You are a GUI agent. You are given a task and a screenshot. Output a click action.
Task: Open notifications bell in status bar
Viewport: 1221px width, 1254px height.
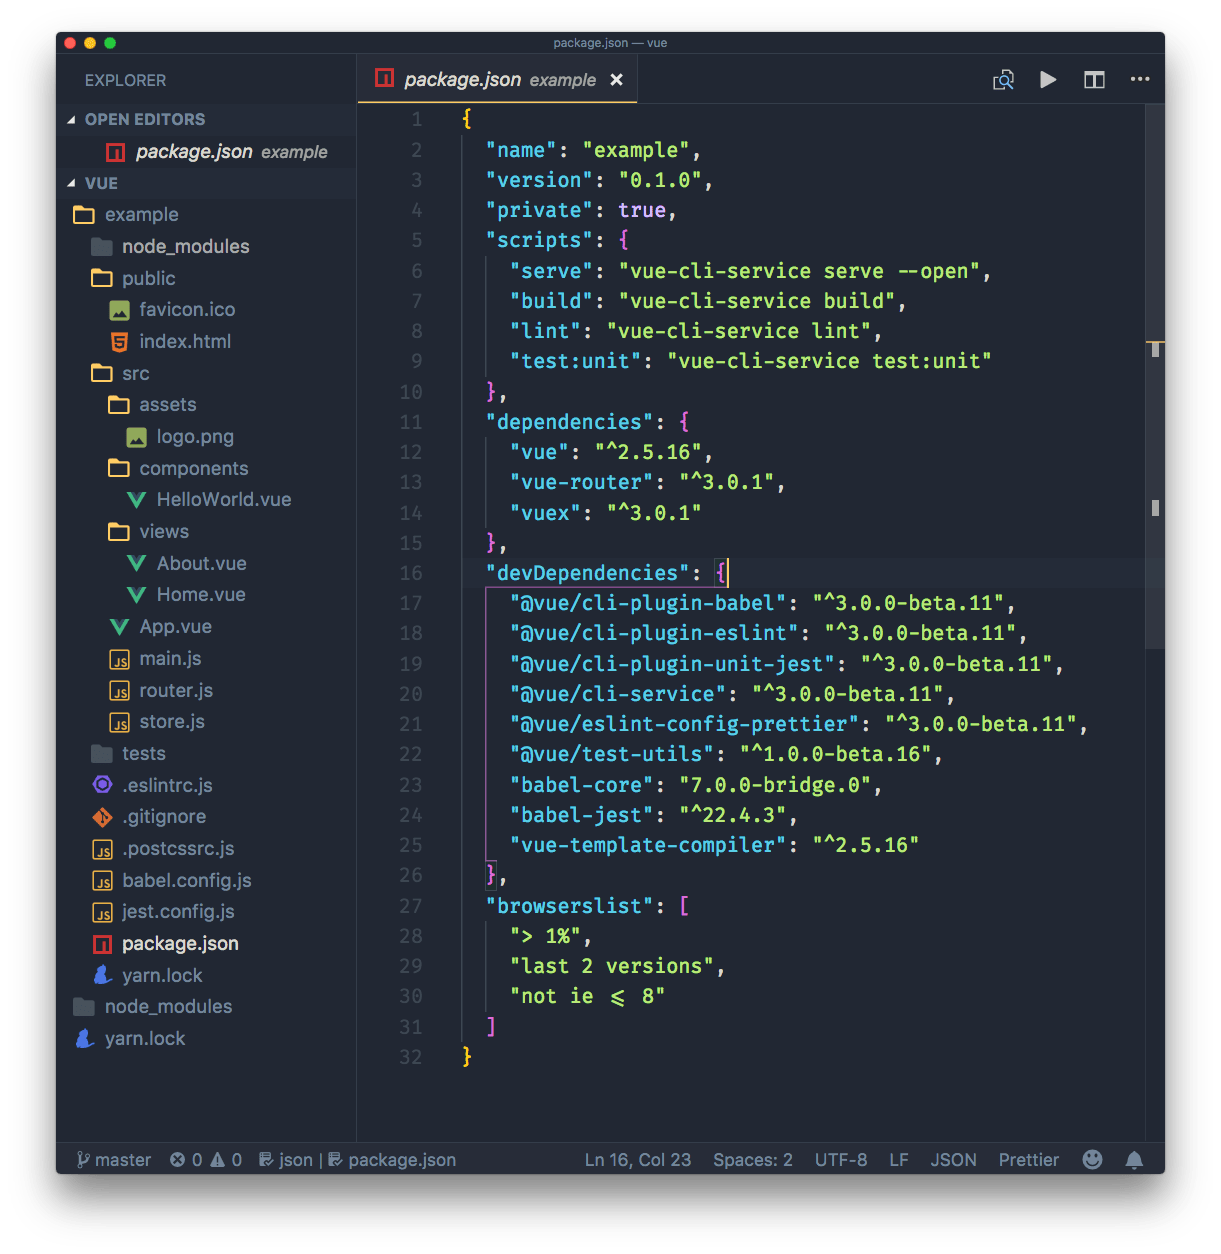click(1134, 1159)
